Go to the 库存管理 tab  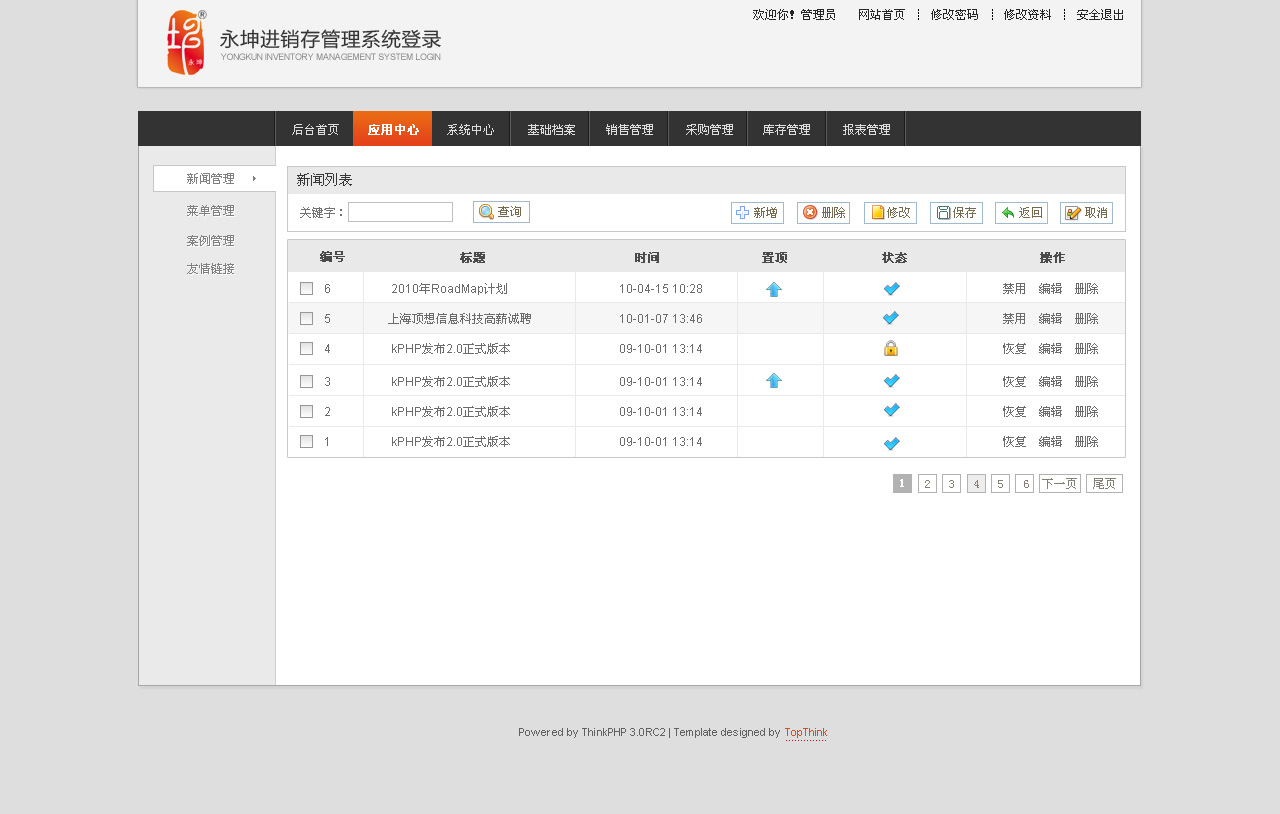click(787, 129)
